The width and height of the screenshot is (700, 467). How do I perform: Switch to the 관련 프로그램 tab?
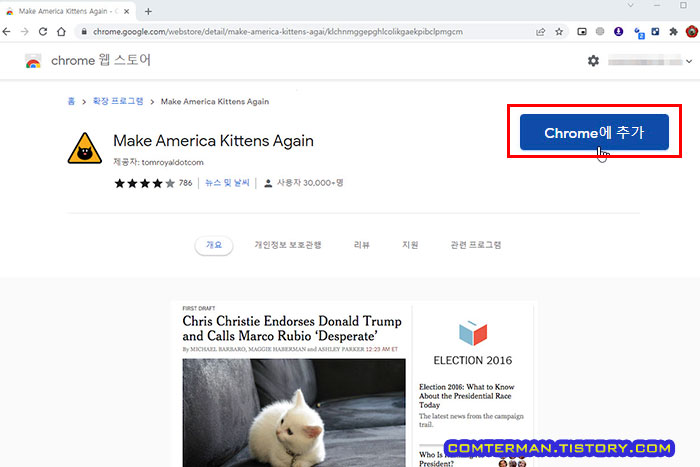476,245
